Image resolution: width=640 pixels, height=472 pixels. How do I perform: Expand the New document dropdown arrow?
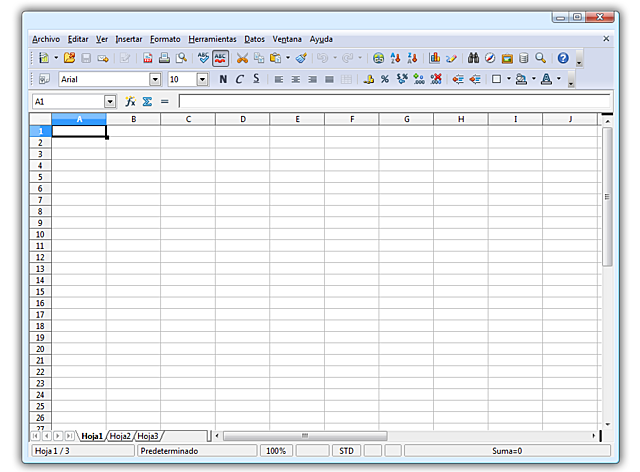(x=56, y=58)
